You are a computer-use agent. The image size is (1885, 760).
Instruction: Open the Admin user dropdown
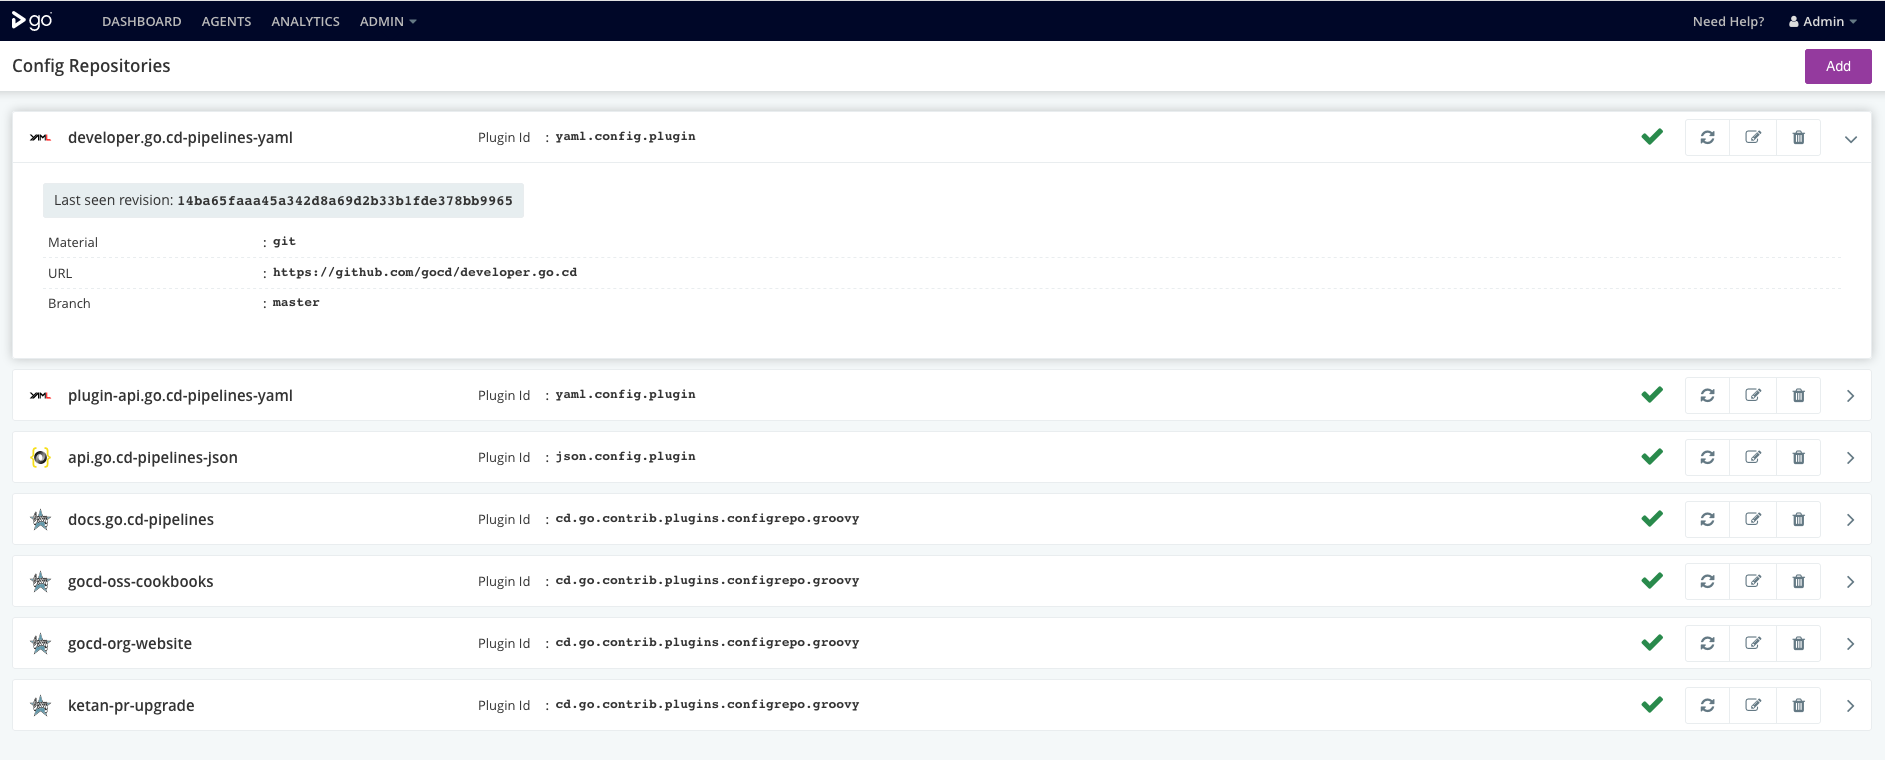(1823, 21)
